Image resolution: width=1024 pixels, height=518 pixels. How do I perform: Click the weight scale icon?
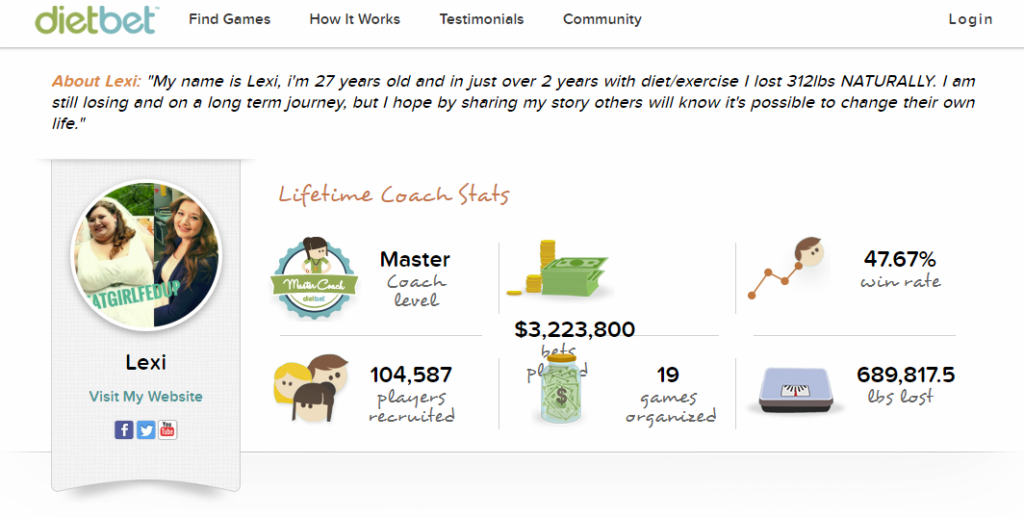pyautogui.click(x=796, y=389)
